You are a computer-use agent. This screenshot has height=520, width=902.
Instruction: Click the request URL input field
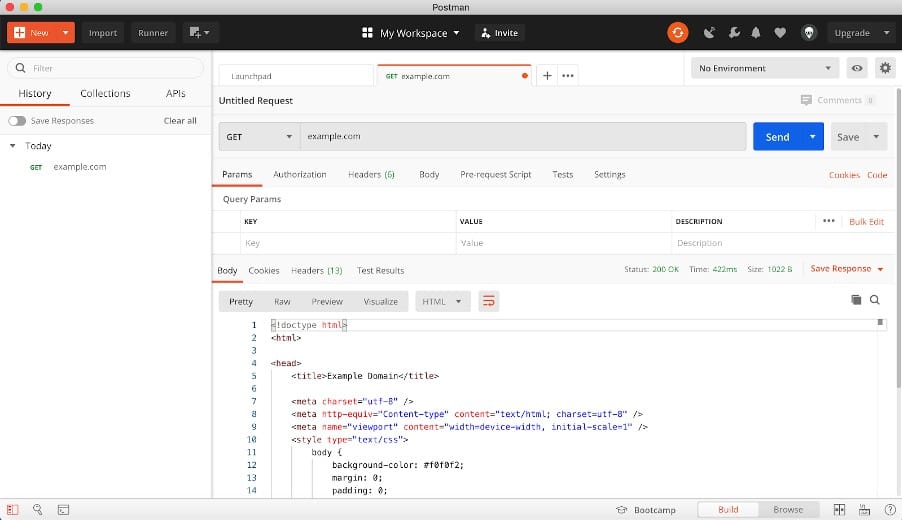click(523, 136)
